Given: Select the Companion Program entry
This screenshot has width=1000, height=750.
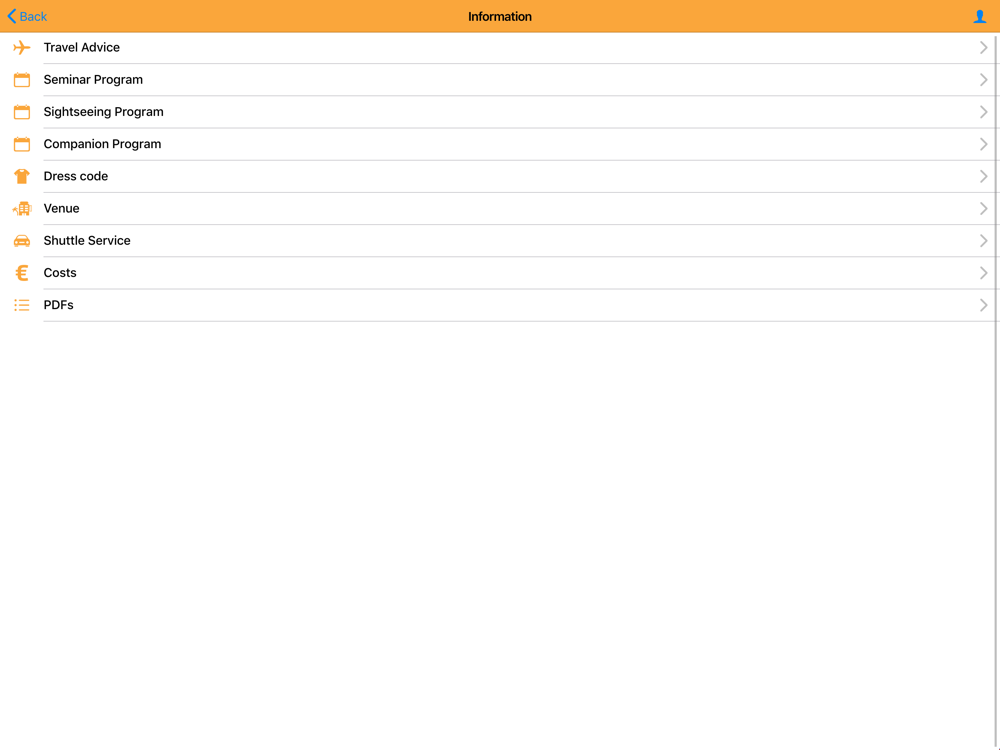Looking at the screenshot, I should pos(500,144).
